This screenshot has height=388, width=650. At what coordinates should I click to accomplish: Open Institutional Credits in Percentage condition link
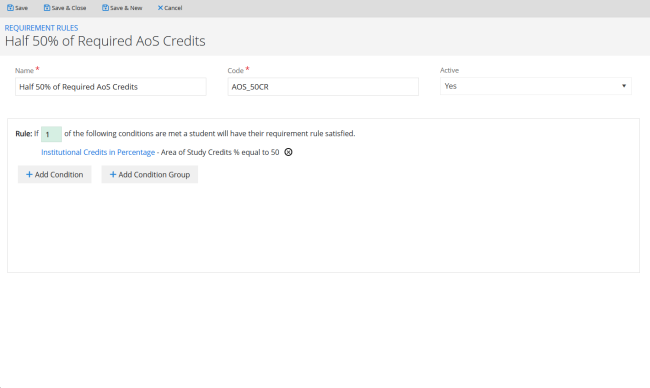[x=98, y=152]
